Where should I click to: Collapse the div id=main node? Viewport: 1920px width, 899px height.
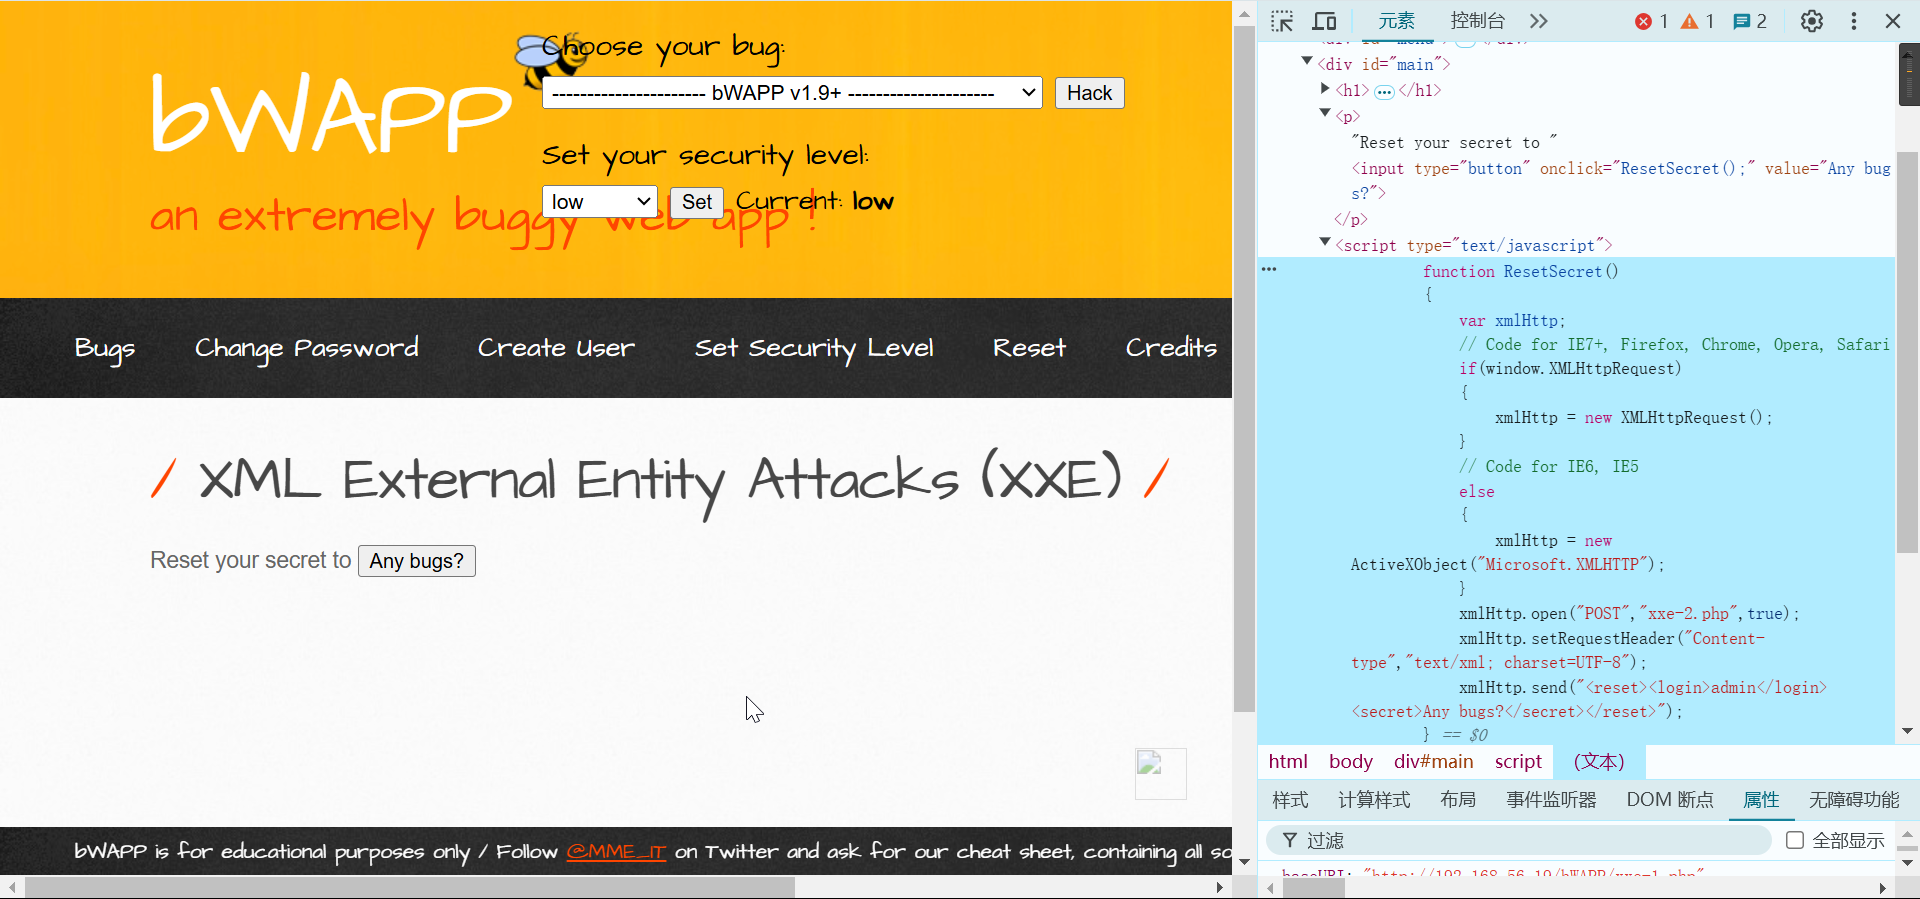[x=1307, y=62]
